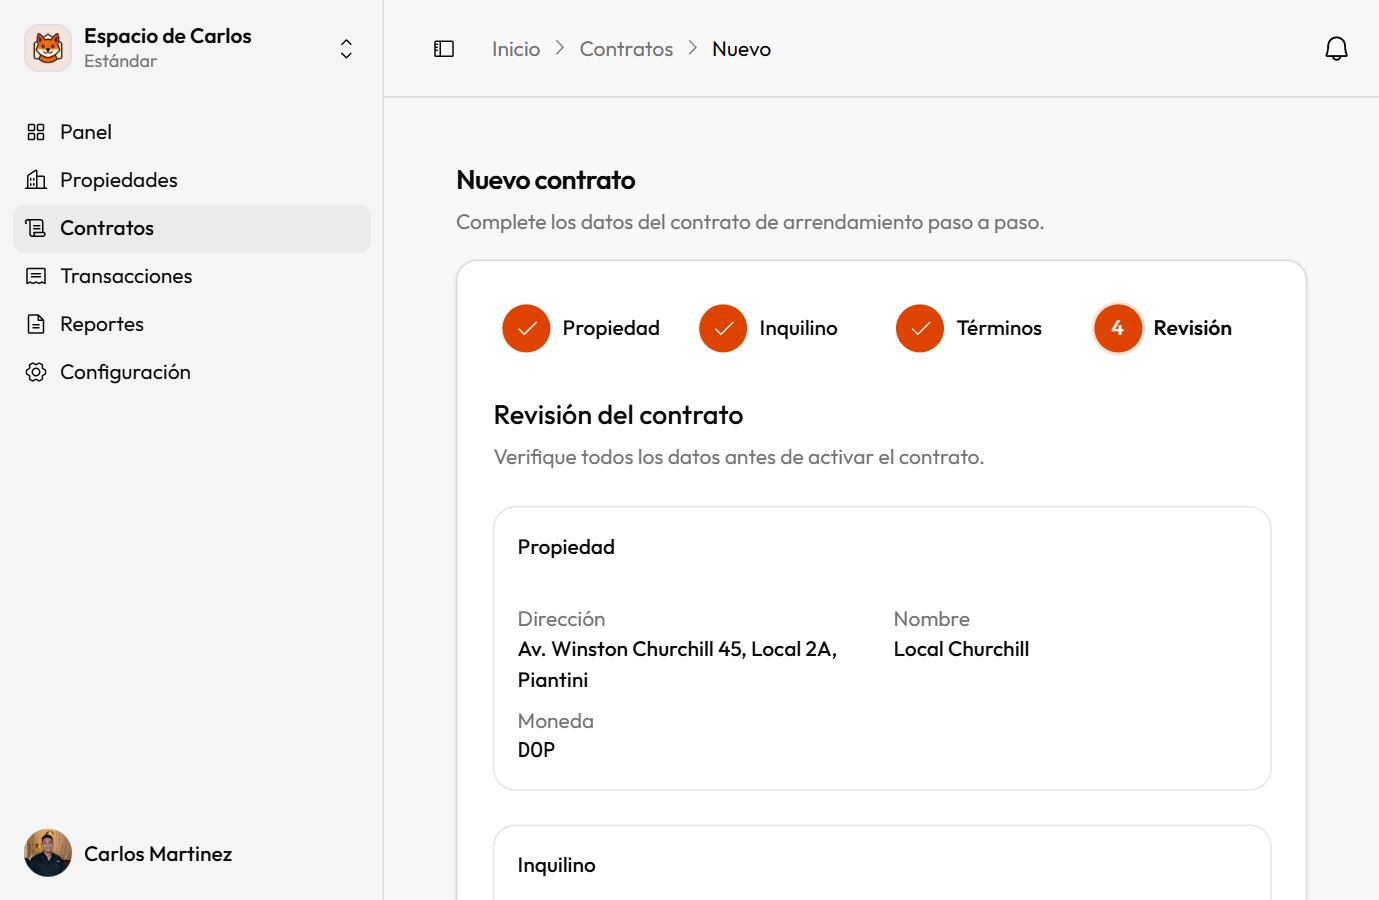Click the address Av. Winston Churchill 45
Image resolution: width=1379 pixels, height=900 pixels.
[x=677, y=664]
